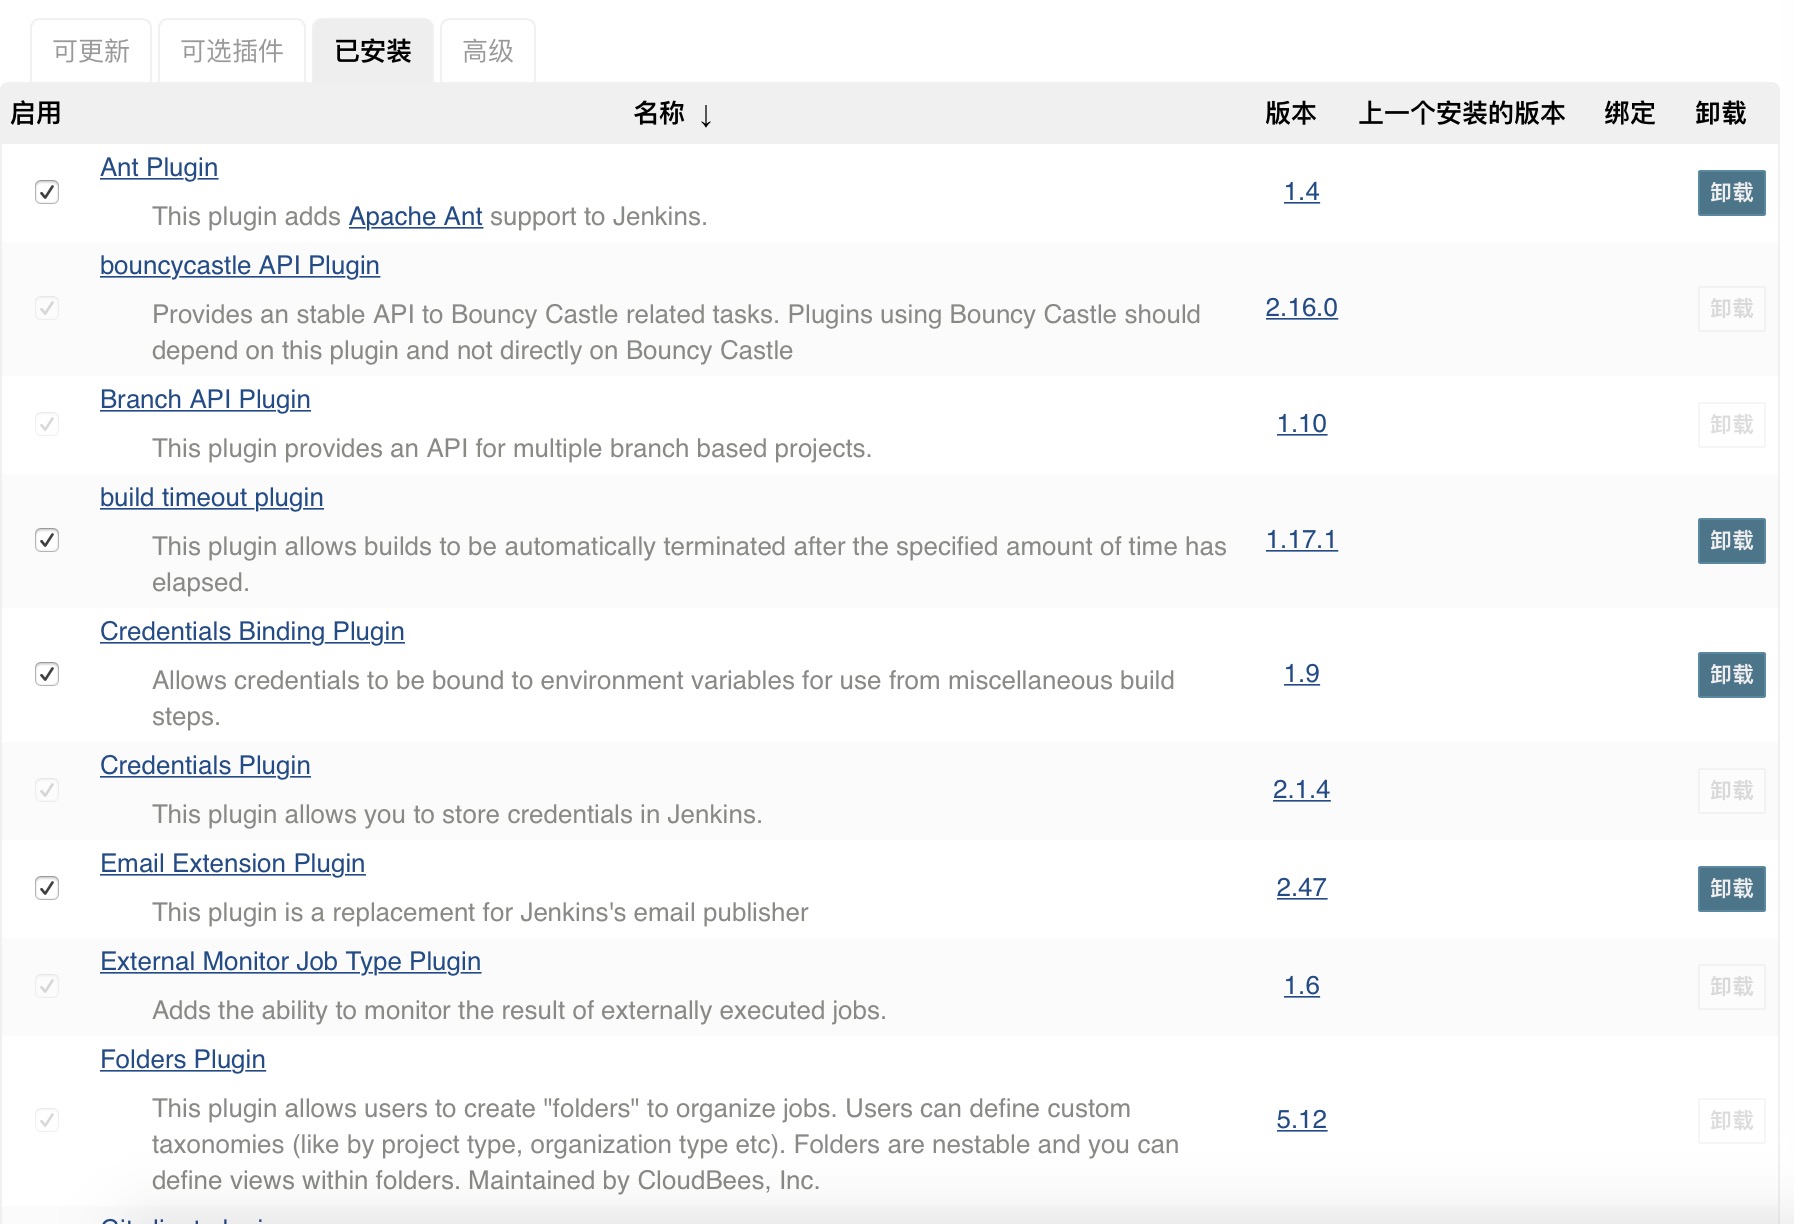Screen dimensions: 1794x1224
Task: Switch to the 可更新 tab
Action: coord(91,51)
